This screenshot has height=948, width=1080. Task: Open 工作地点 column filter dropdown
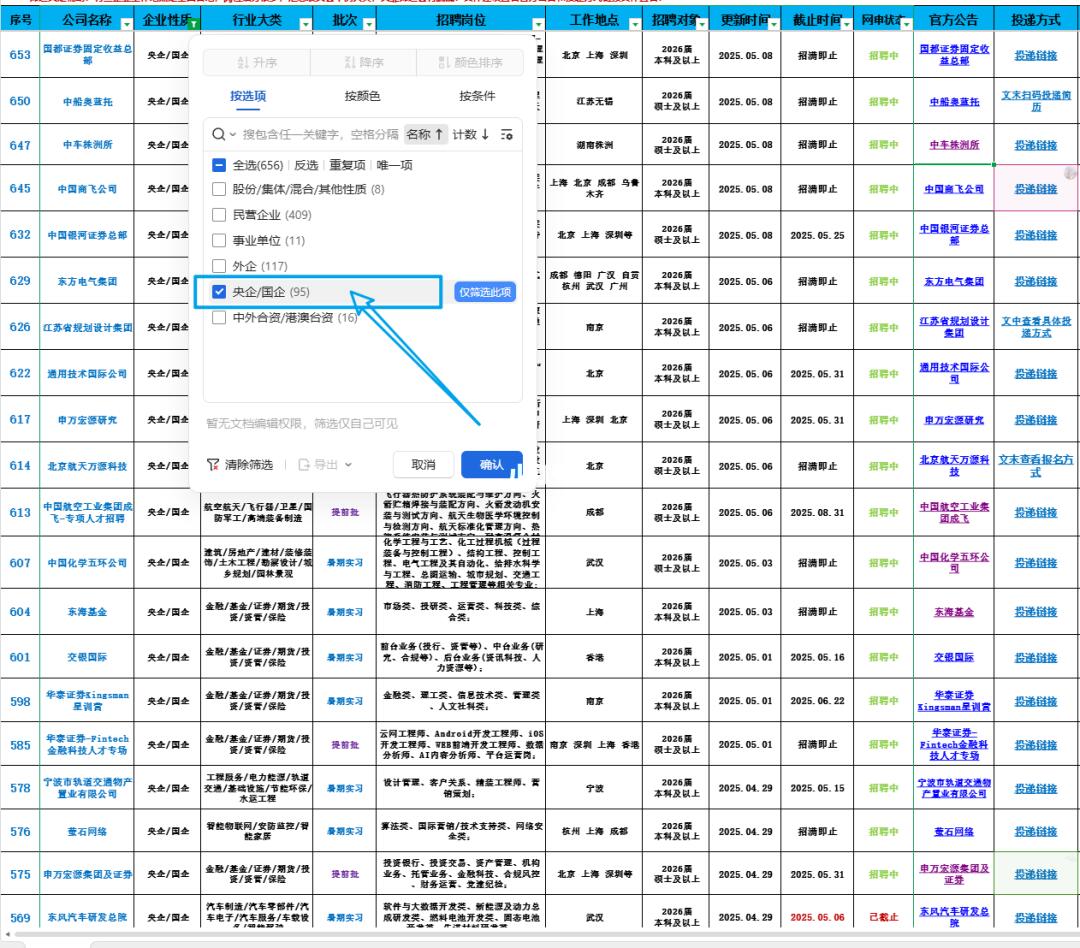point(634,24)
